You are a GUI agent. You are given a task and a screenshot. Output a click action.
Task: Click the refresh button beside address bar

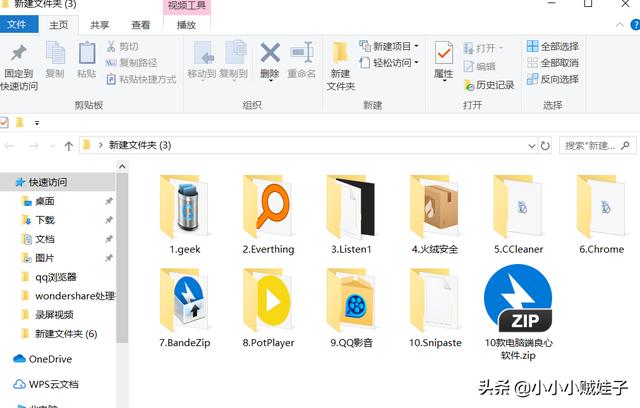545,146
